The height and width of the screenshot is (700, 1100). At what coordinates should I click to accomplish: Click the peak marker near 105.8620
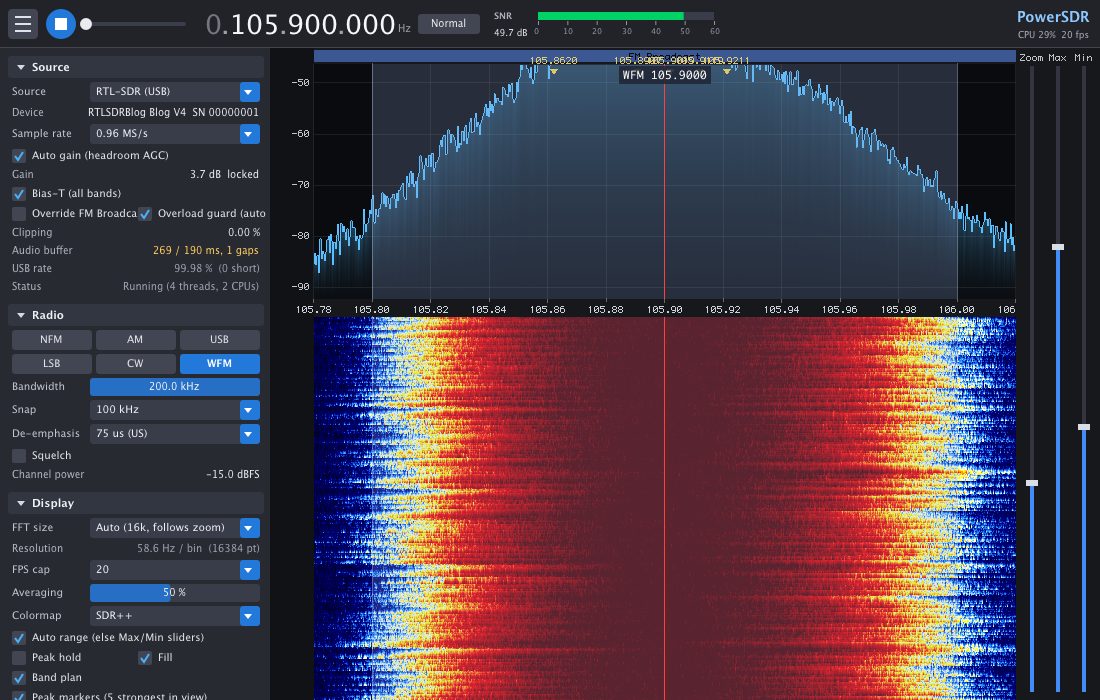pyautogui.click(x=554, y=72)
